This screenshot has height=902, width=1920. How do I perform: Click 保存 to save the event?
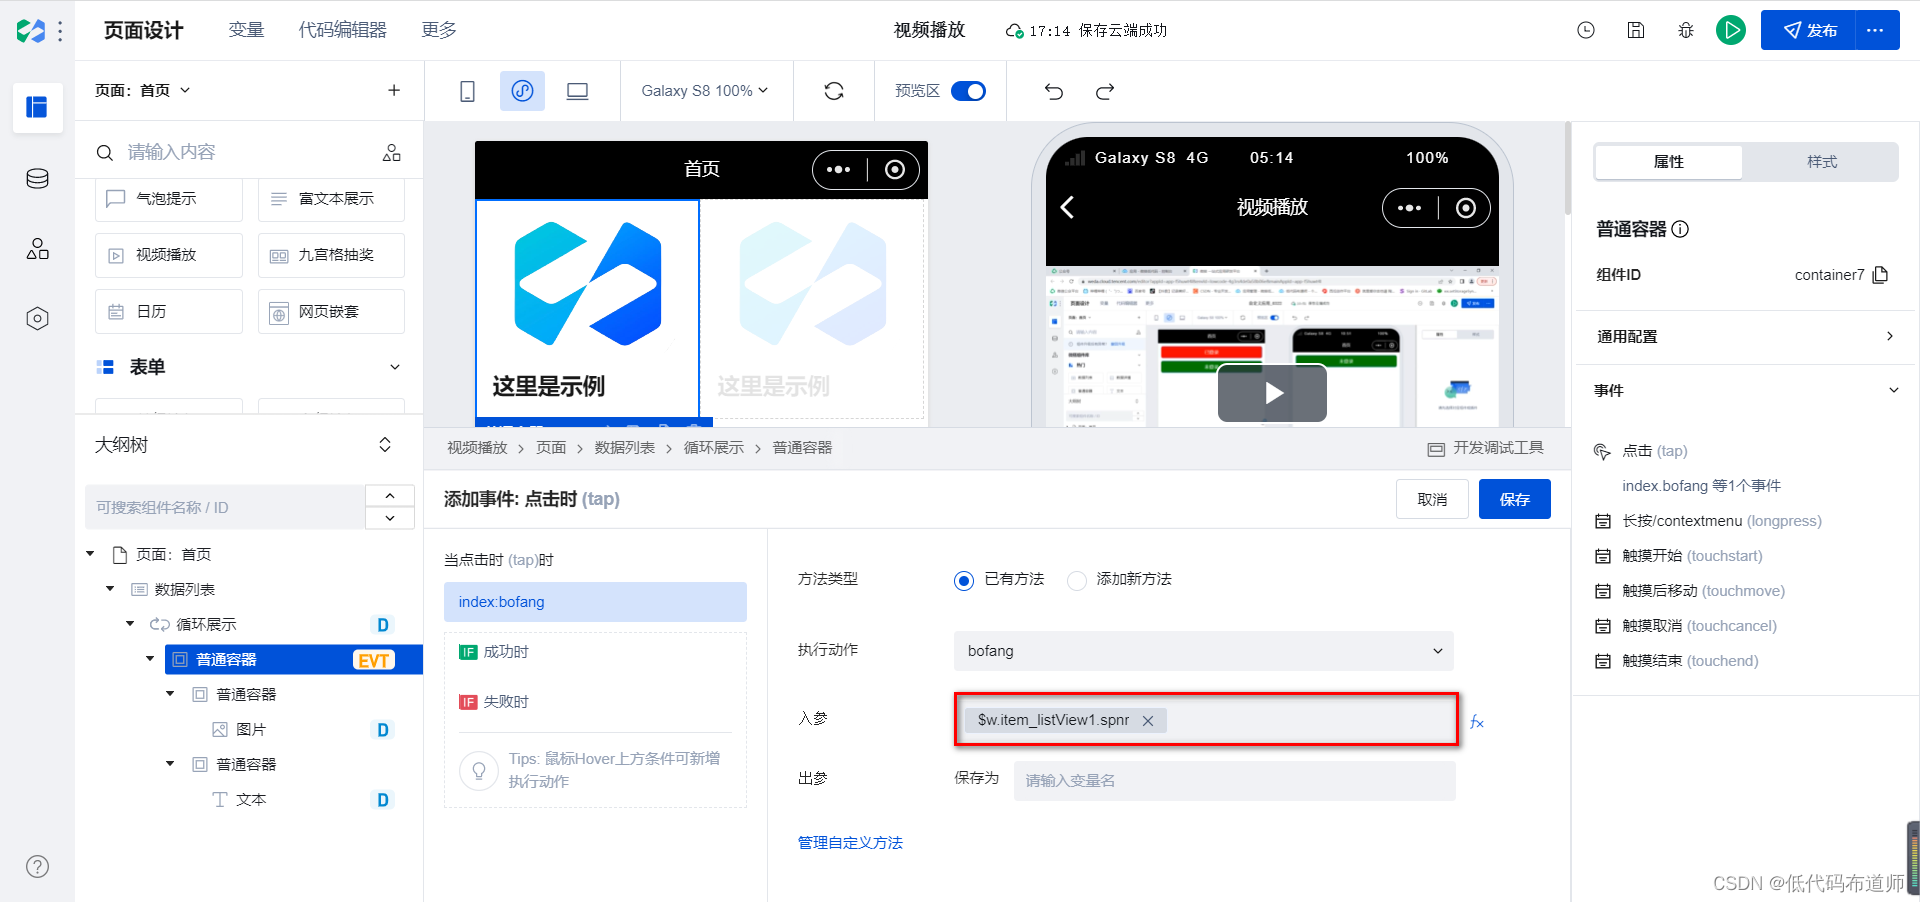click(1515, 499)
